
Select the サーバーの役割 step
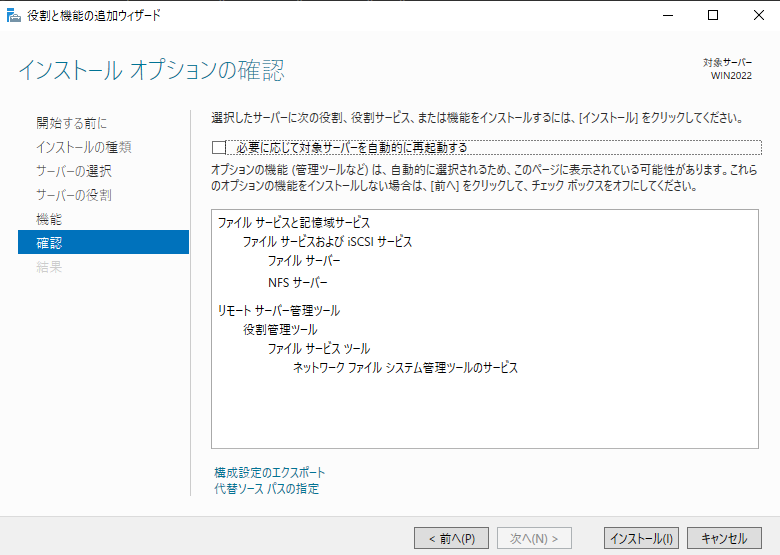pyautogui.click(x=74, y=195)
